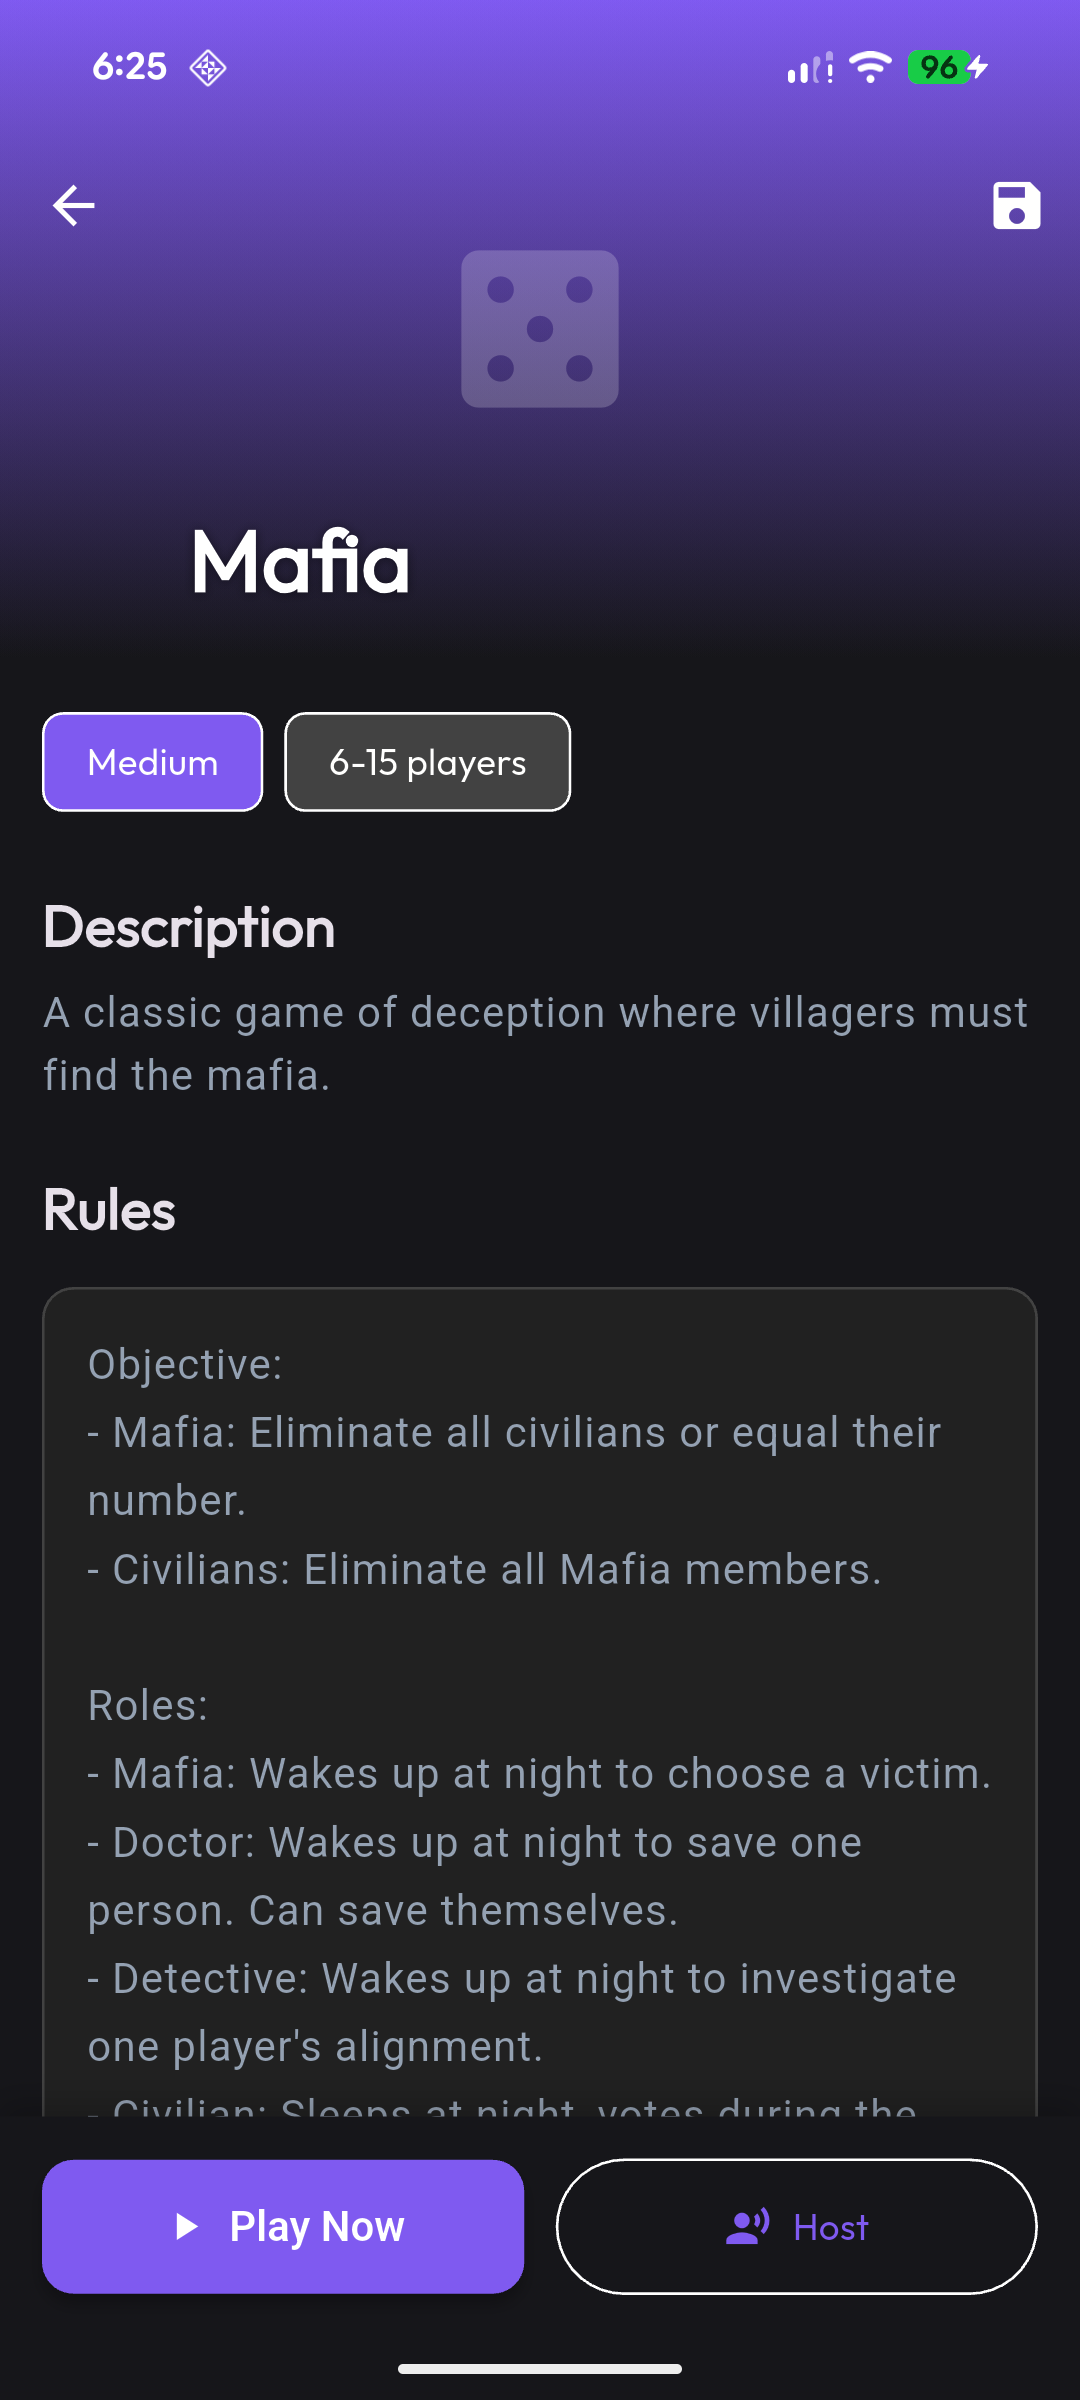Tap the back arrow icon
Screen dimensions: 1080x2400
(x=74, y=206)
